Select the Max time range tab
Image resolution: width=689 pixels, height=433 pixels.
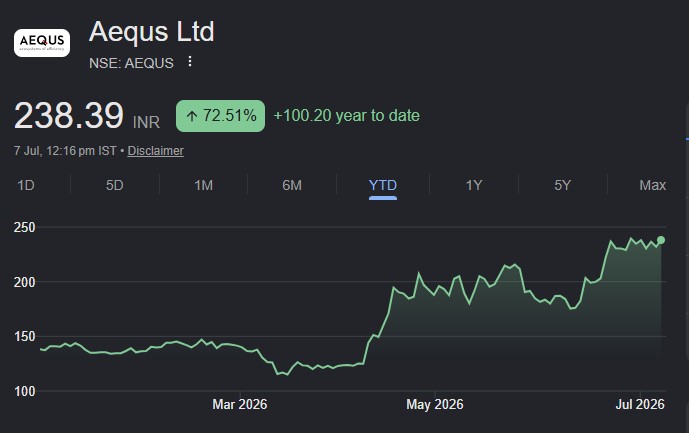(x=653, y=185)
